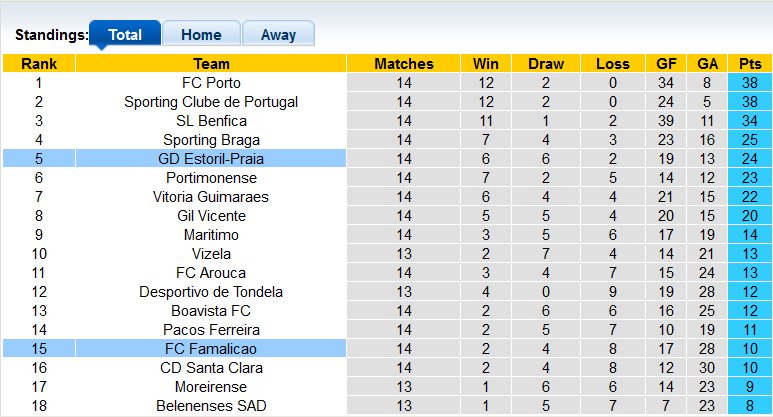Open the FC Famalicao team link
This screenshot has height=417, width=773.
pos(211,349)
